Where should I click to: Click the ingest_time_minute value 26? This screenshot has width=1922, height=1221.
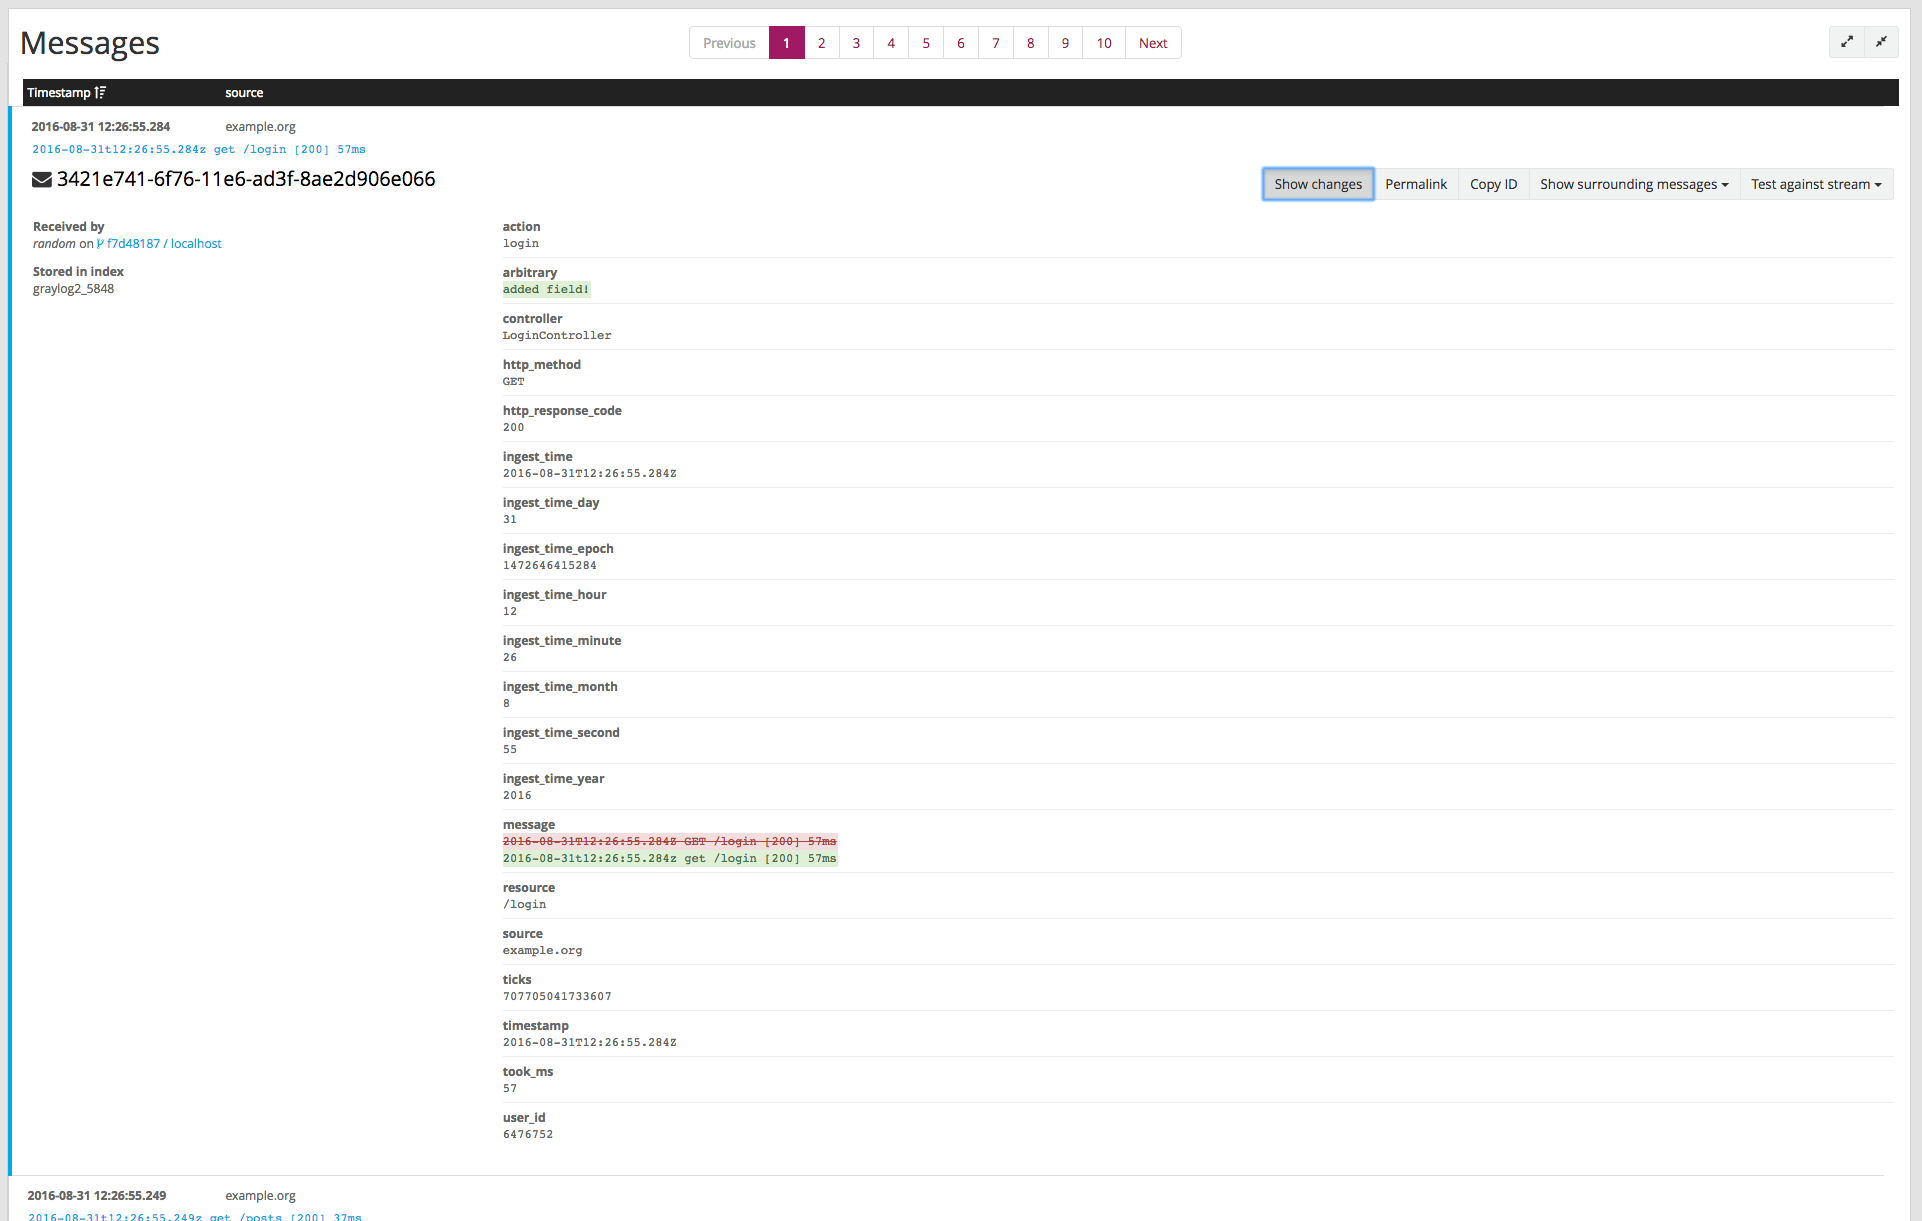(x=510, y=658)
